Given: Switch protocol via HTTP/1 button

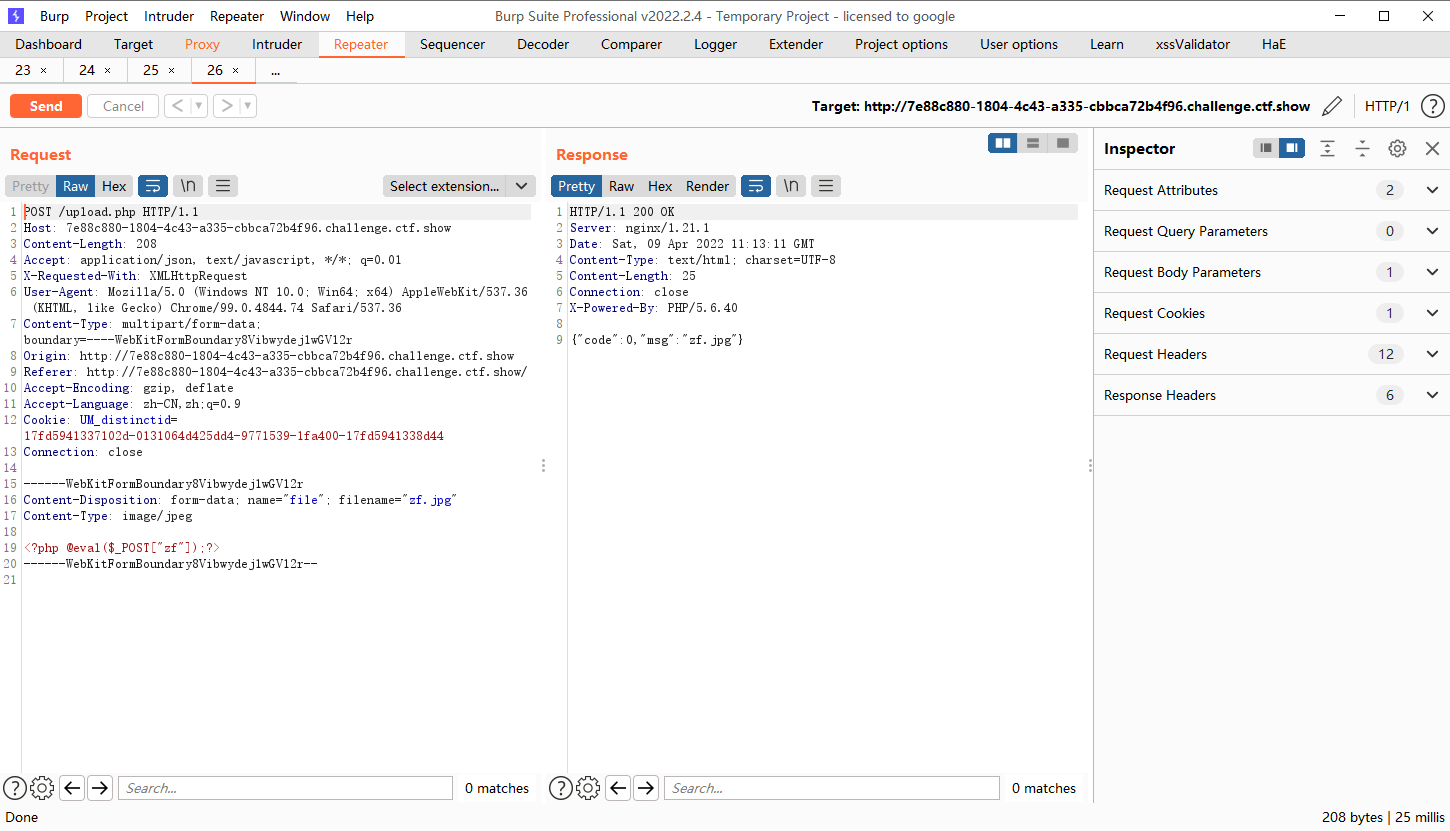Looking at the screenshot, I should point(1387,106).
